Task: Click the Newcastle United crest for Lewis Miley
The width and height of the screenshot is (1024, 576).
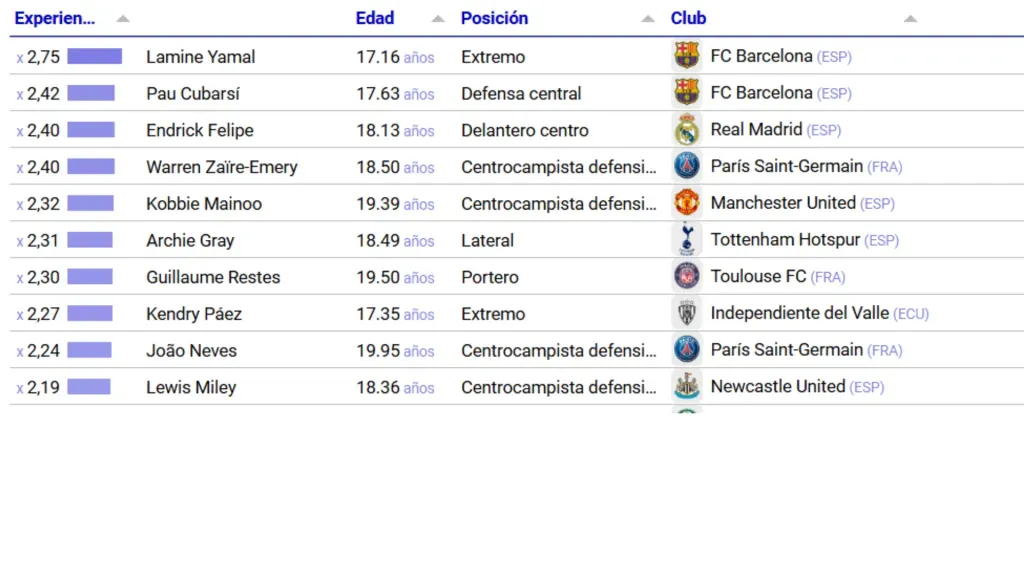Action: tap(687, 387)
